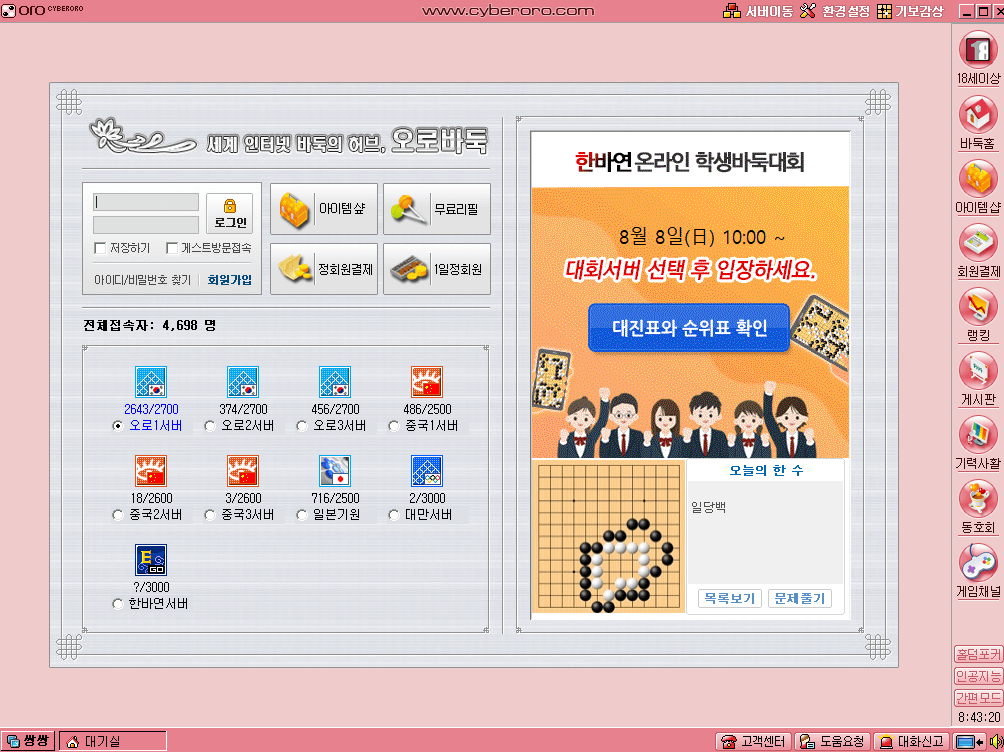Click the 문제풀기 button
Screen dimensions: 1004x752
coord(800,598)
